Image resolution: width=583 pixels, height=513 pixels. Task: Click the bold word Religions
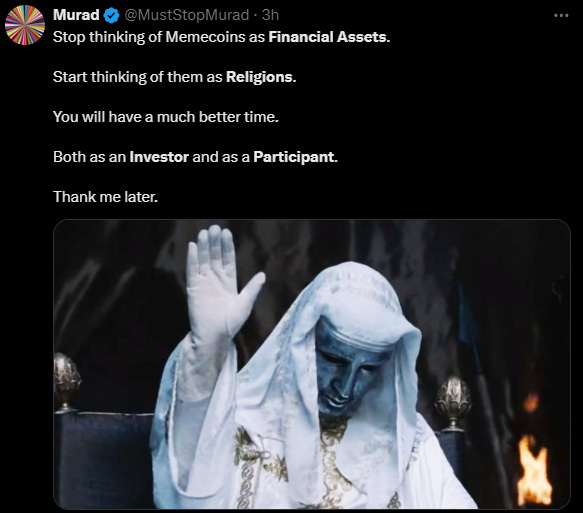(x=261, y=77)
